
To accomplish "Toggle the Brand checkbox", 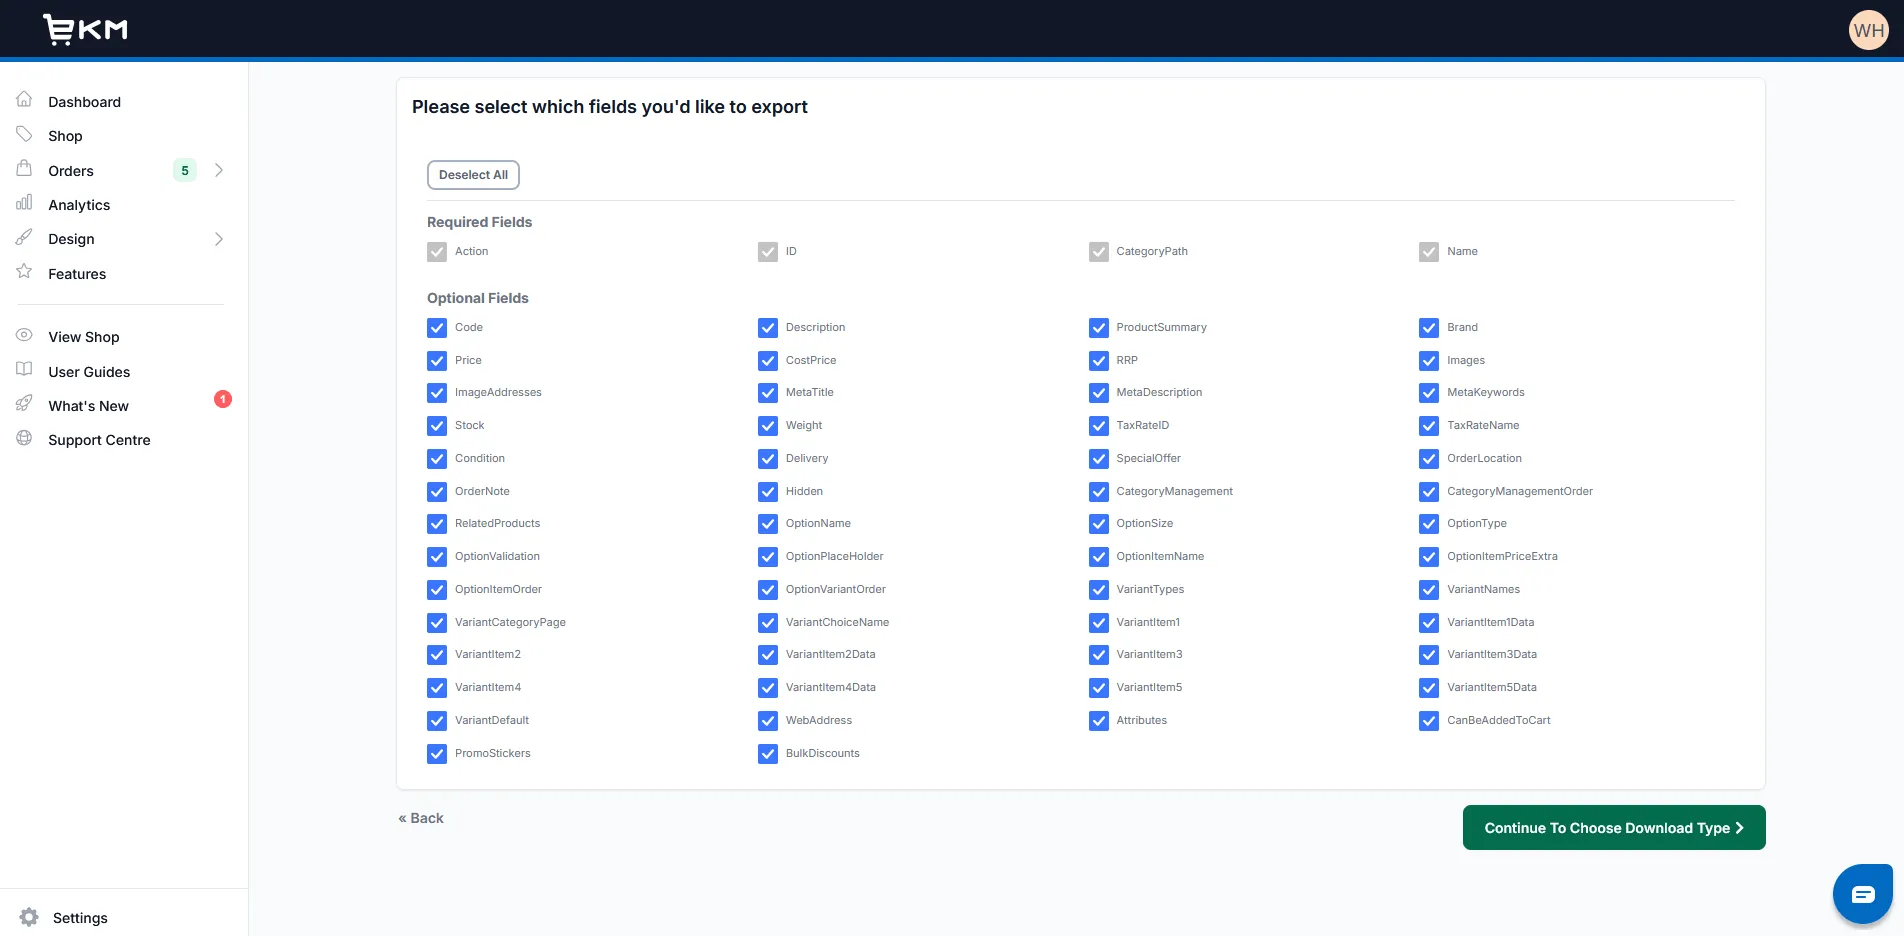I will coord(1429,328).
